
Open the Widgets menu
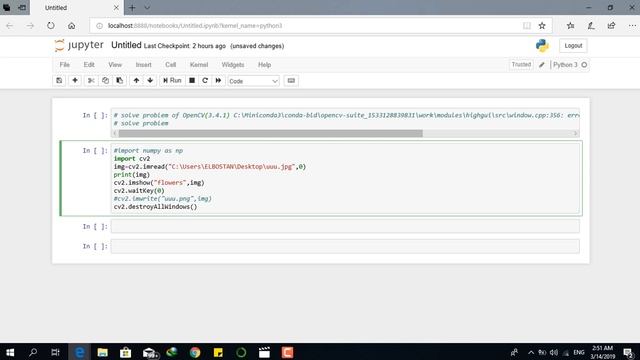233,65
